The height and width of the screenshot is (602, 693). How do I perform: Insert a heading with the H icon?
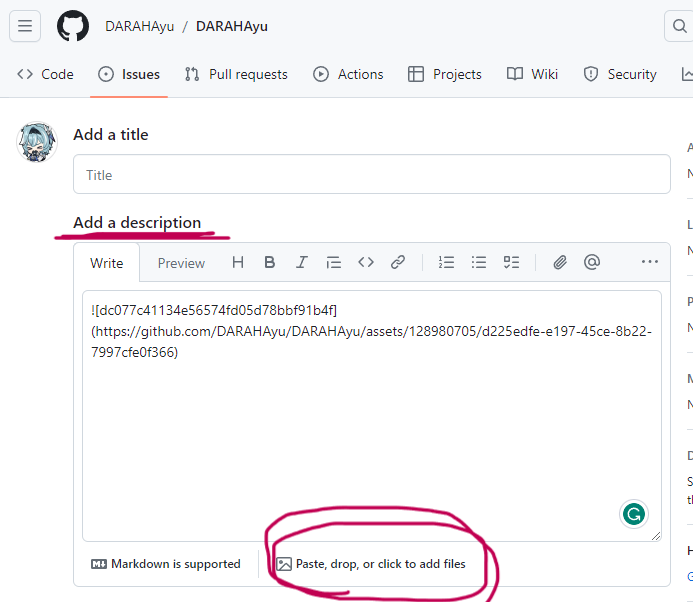coord(238,263)
